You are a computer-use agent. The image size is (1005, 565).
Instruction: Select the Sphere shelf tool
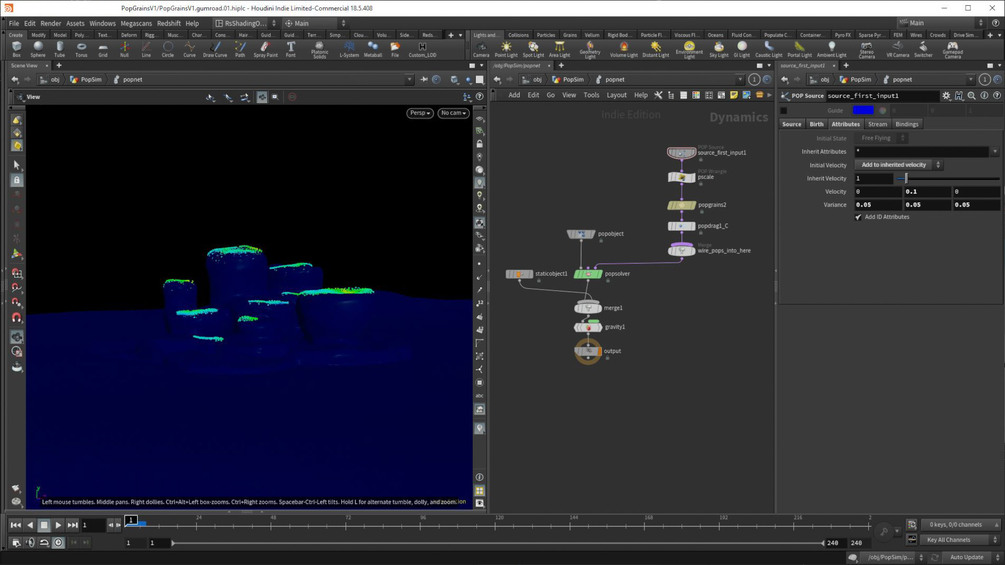[x=38, y=49]
